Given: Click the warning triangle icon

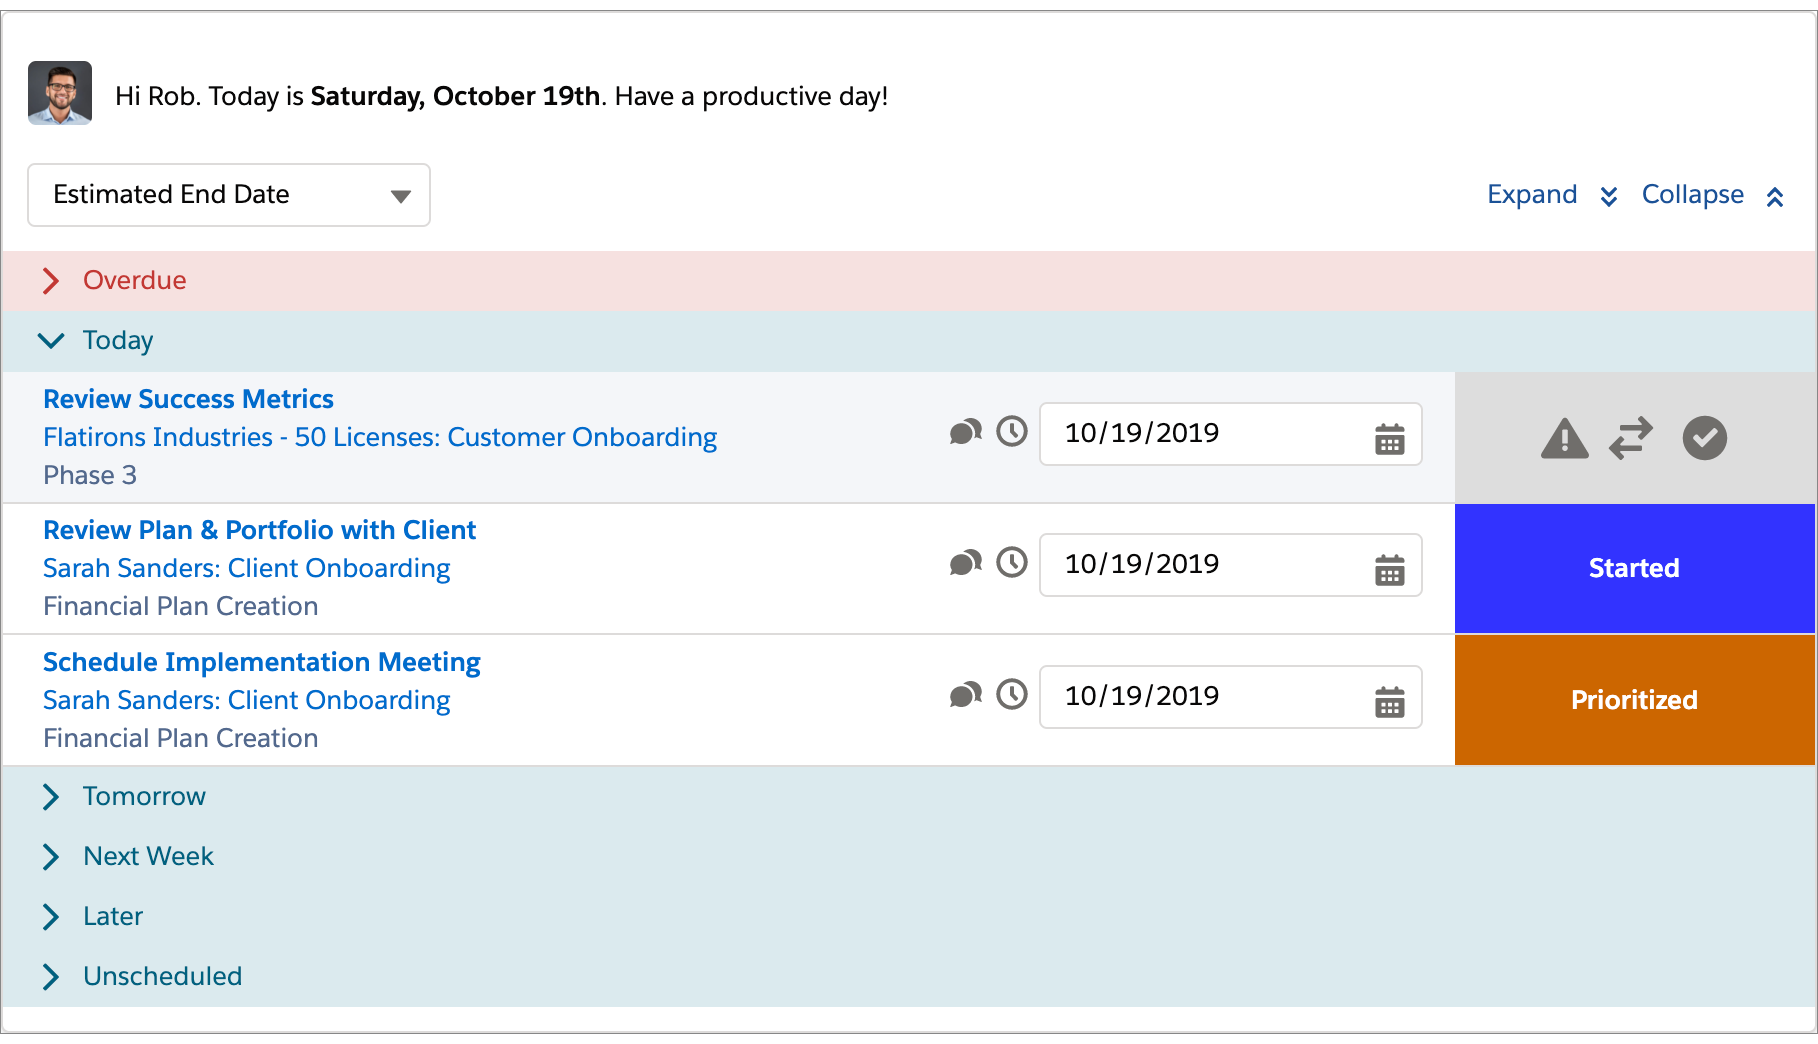Looking at the screenshot, I should tap(1564, 438).
